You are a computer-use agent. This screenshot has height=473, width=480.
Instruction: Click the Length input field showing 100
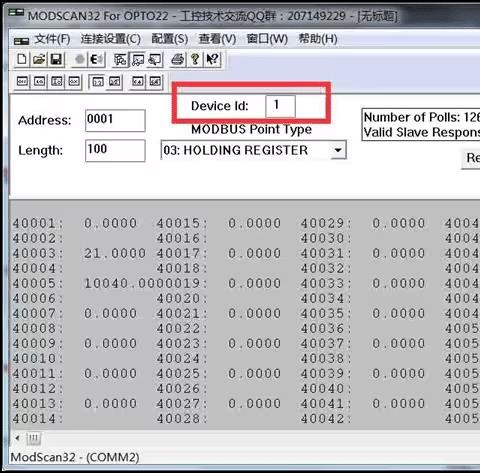115,151
